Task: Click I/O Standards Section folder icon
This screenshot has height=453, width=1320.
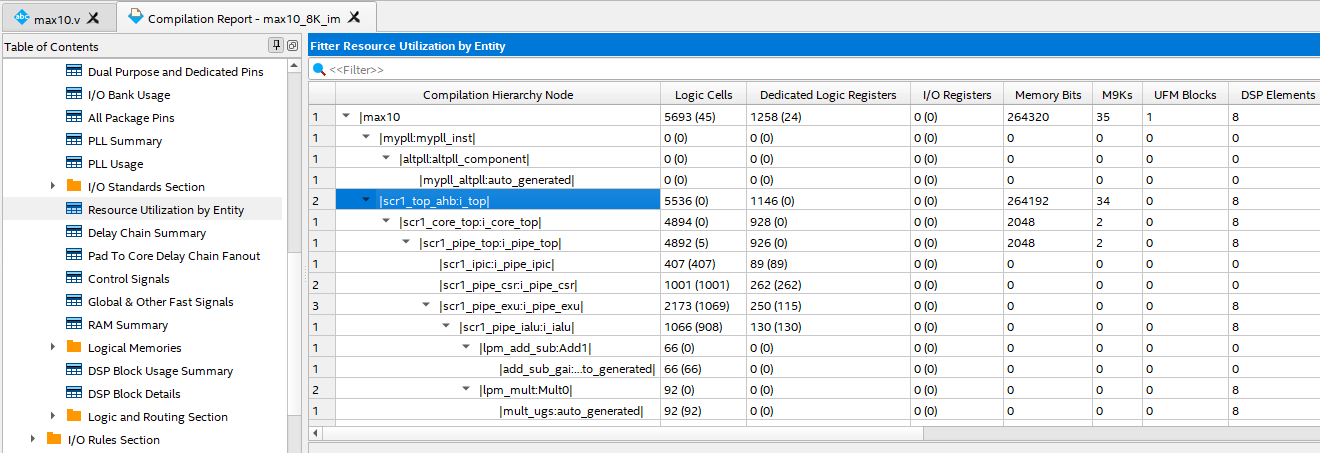Action: [x=73, y=186]
